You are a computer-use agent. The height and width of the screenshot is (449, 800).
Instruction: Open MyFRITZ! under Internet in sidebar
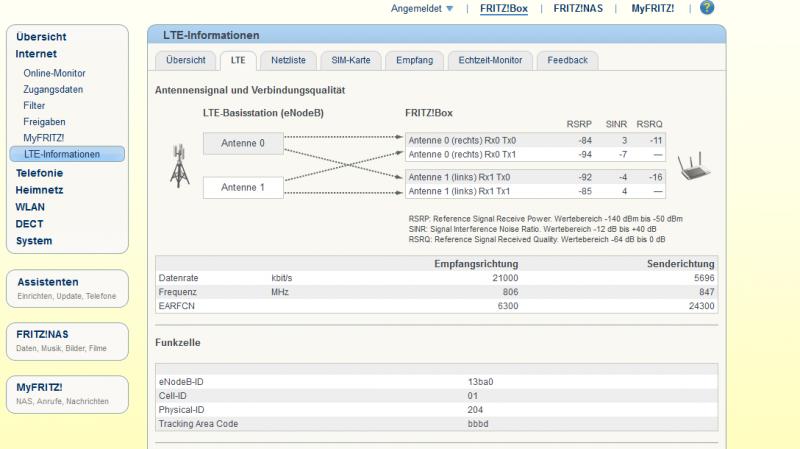coord(43,138)
